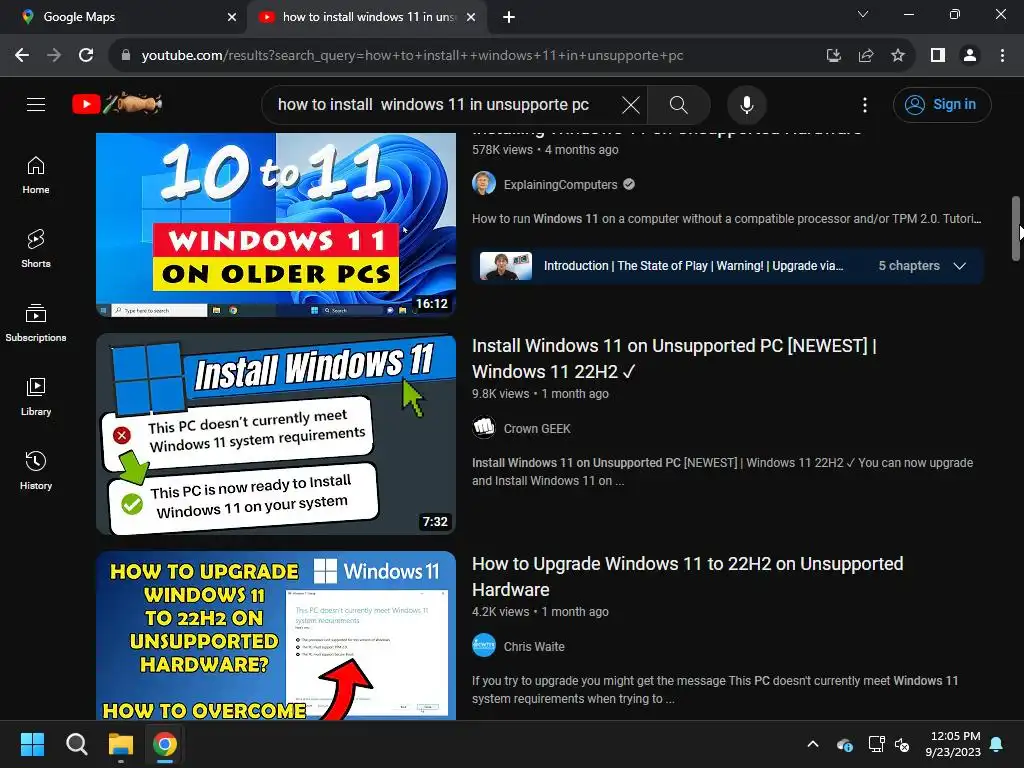Open Library in the sidebar
The height and width of the screenshot is (768, 1024).
(x=36, y=396)
